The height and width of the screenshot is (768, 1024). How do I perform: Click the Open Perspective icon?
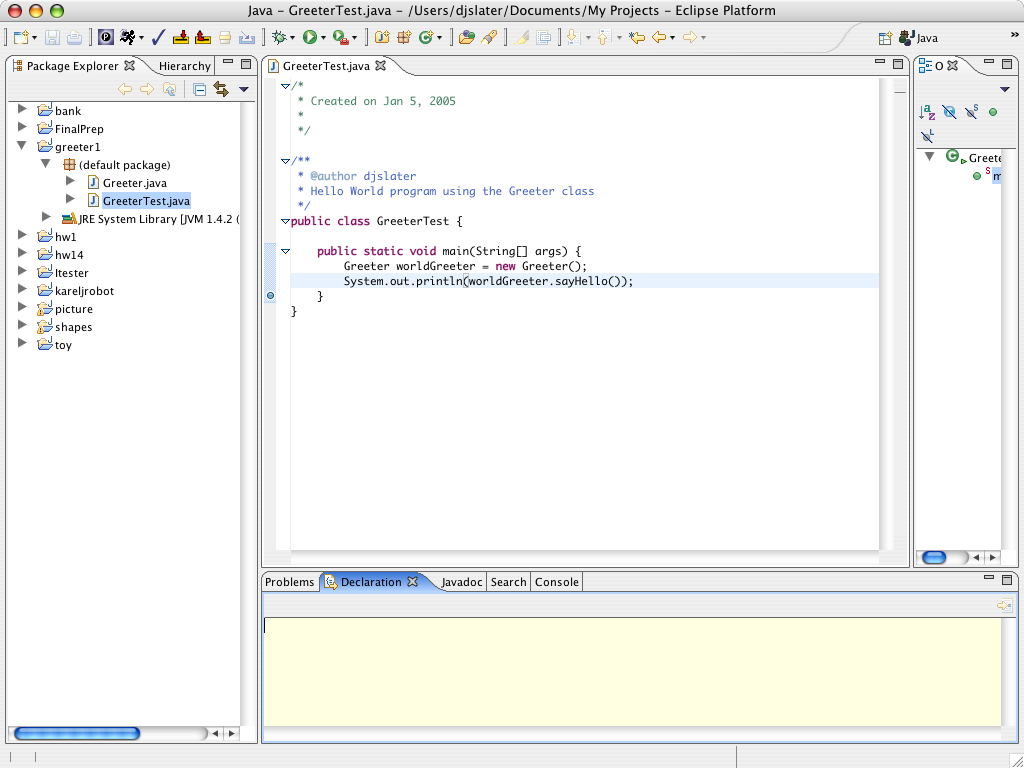coord(885,38)
